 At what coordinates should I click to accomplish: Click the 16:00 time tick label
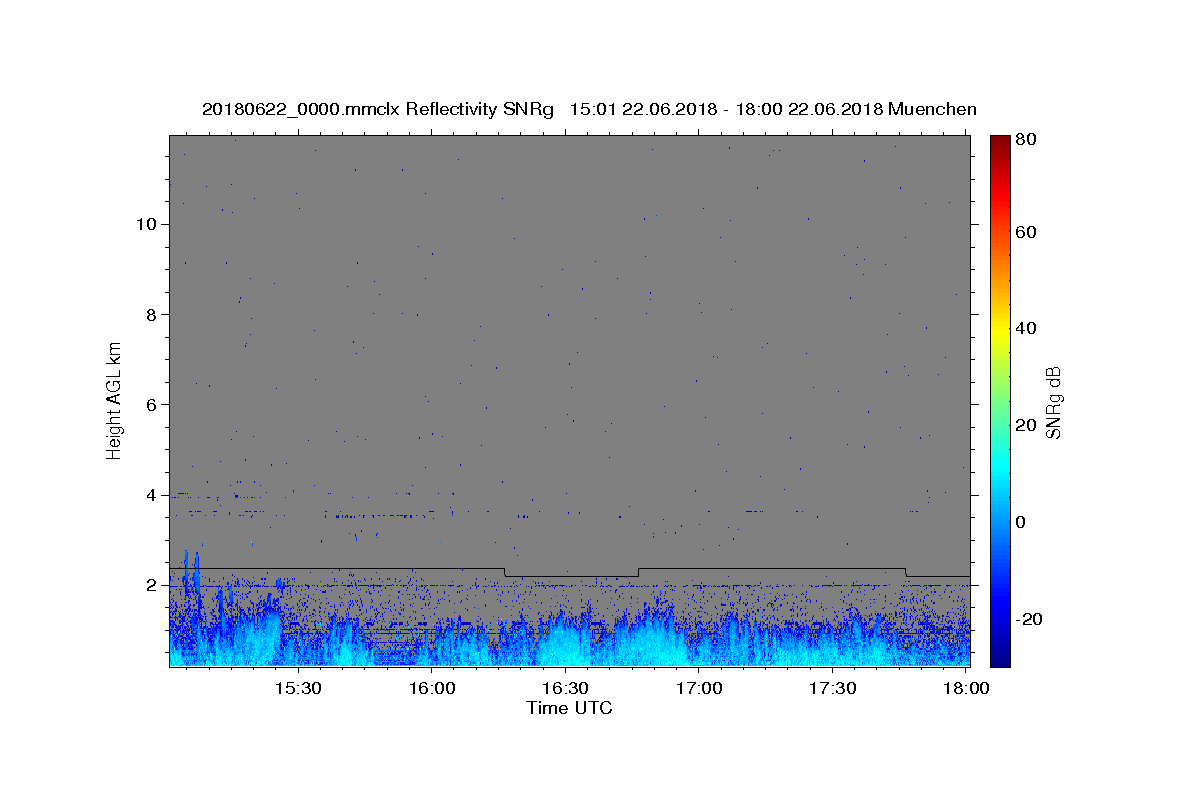click(x=432, y=689)
